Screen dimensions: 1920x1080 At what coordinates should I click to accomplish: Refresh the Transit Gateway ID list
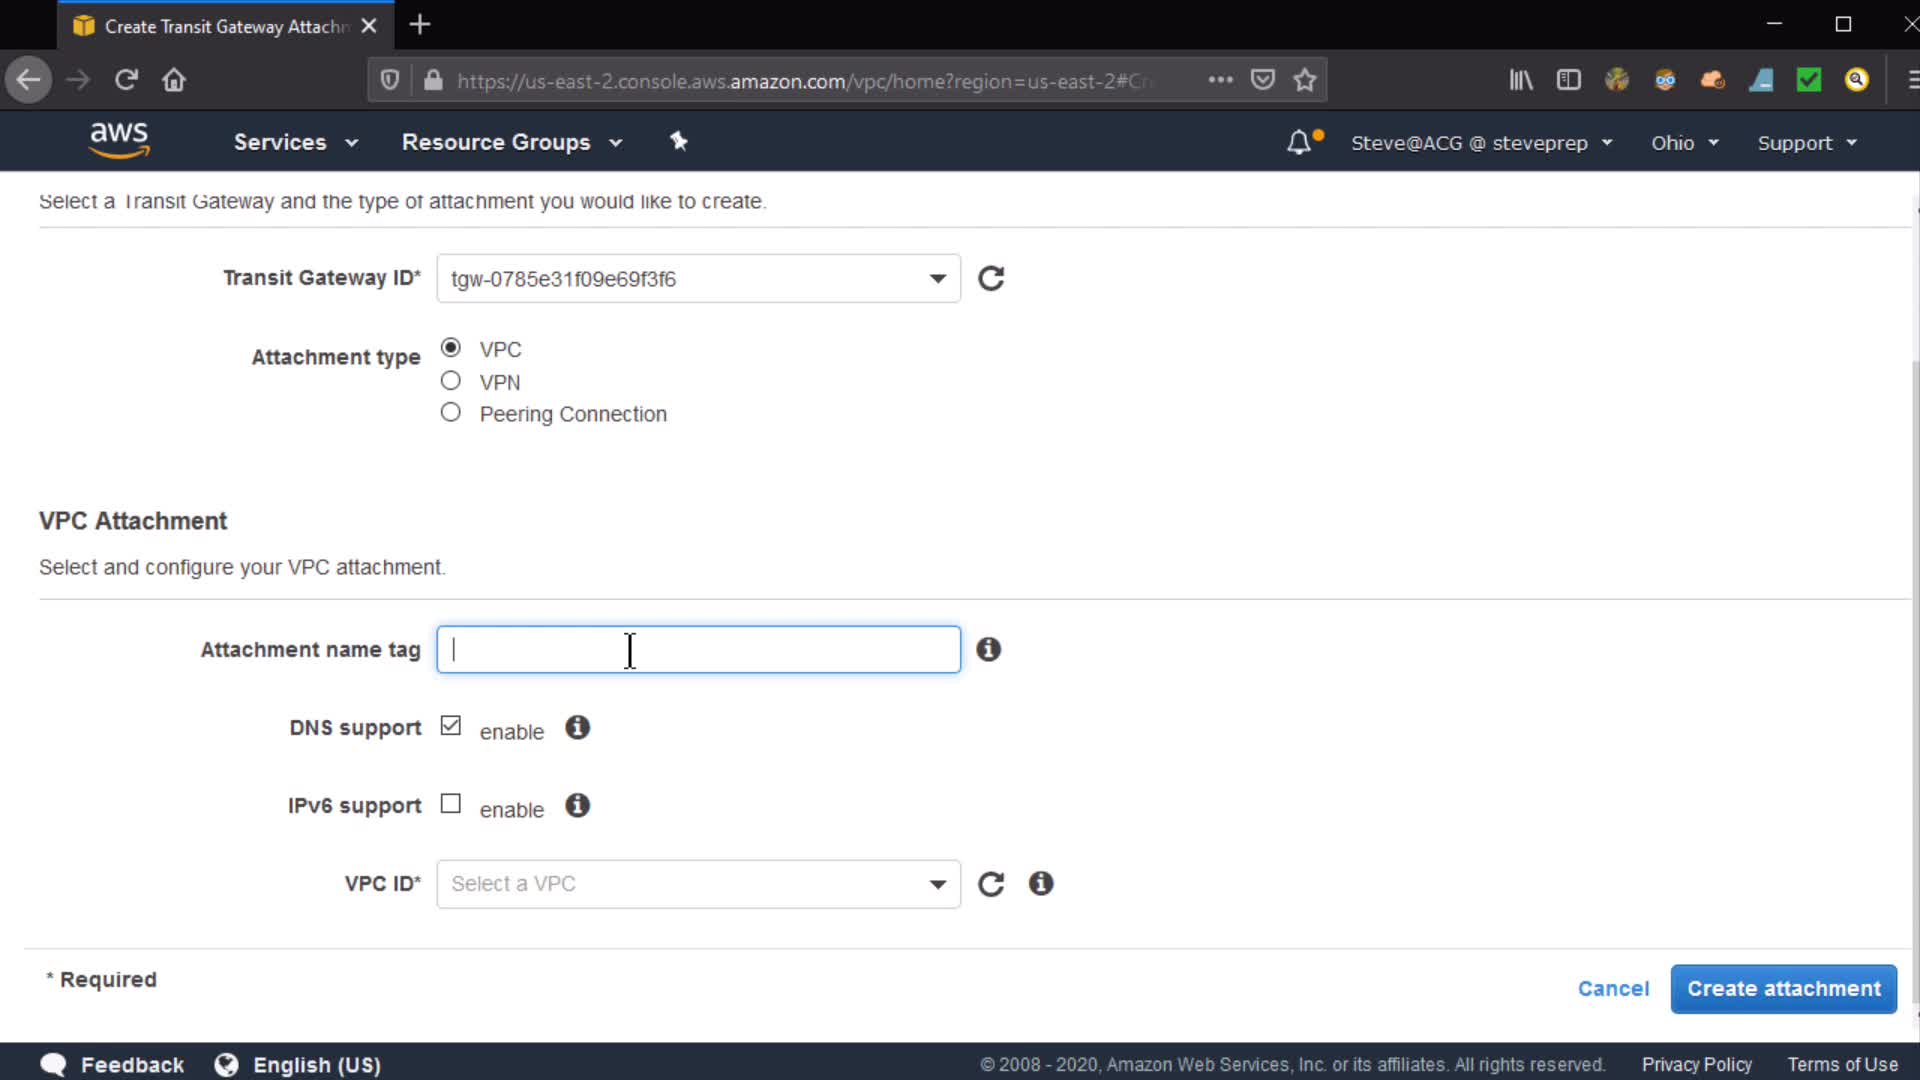tap(990, 278)
